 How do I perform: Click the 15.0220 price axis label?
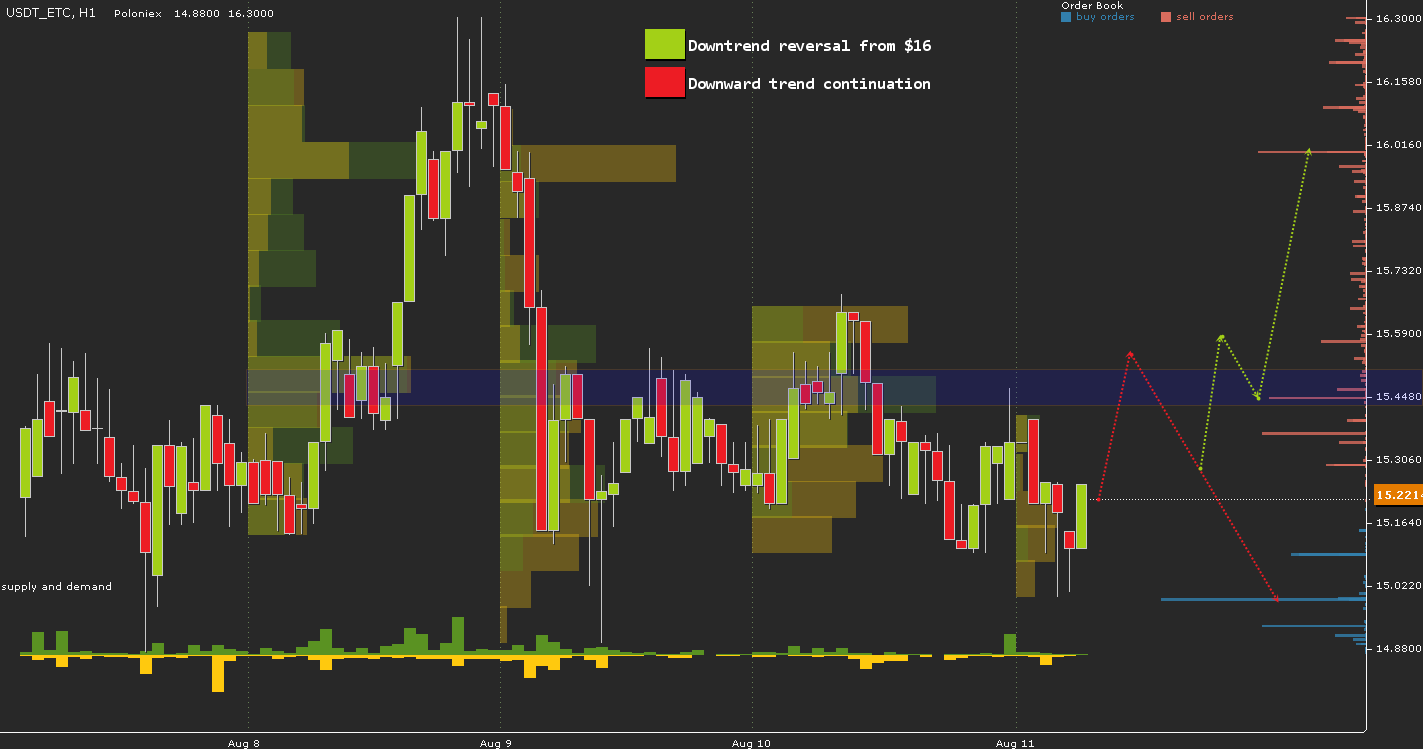point(1398,585)
